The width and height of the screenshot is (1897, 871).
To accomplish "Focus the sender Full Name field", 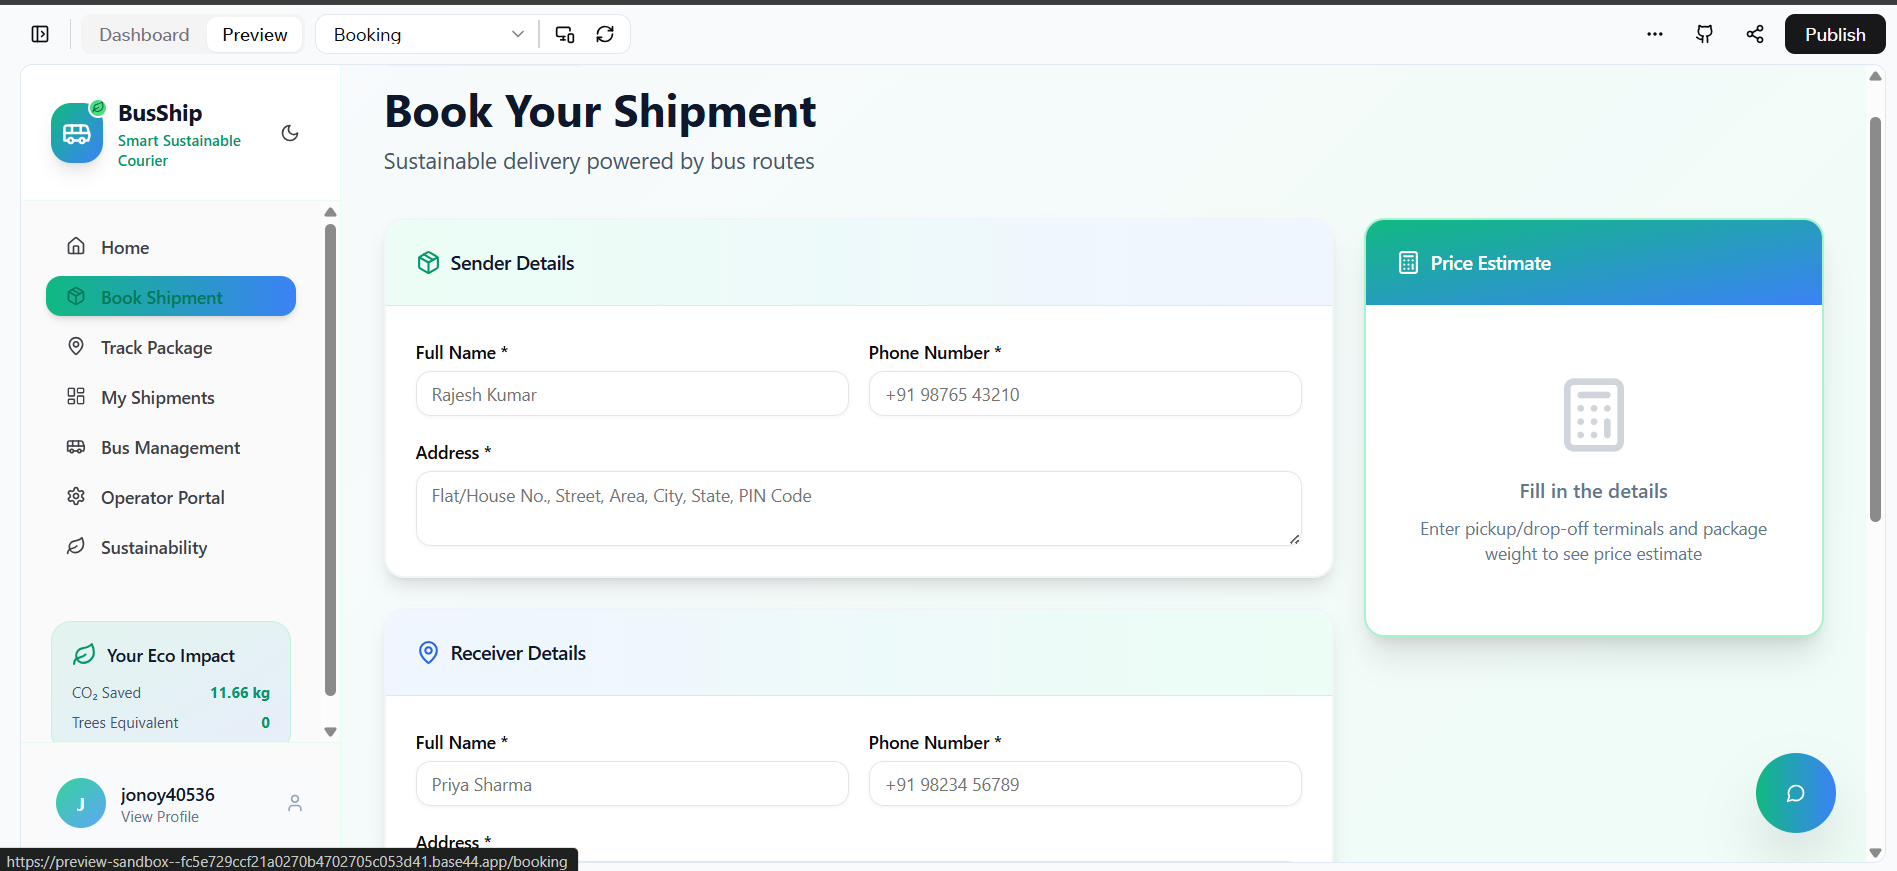I will tap(632, 394).
